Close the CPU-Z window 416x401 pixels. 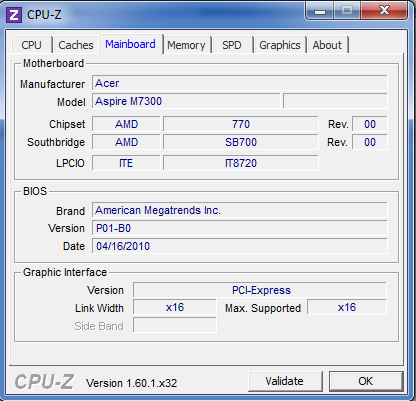point(384,11)
